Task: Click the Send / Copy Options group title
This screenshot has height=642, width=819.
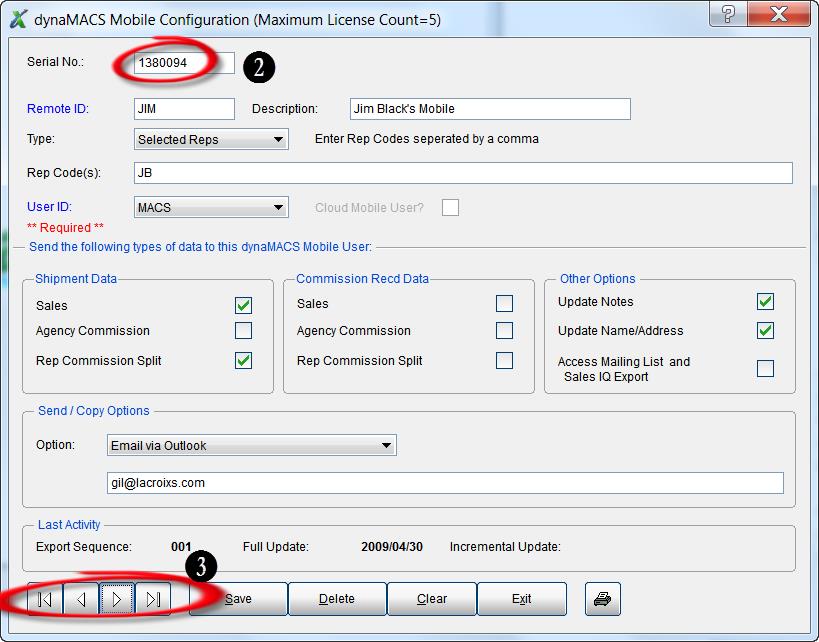Action: [x=94, y=411]
